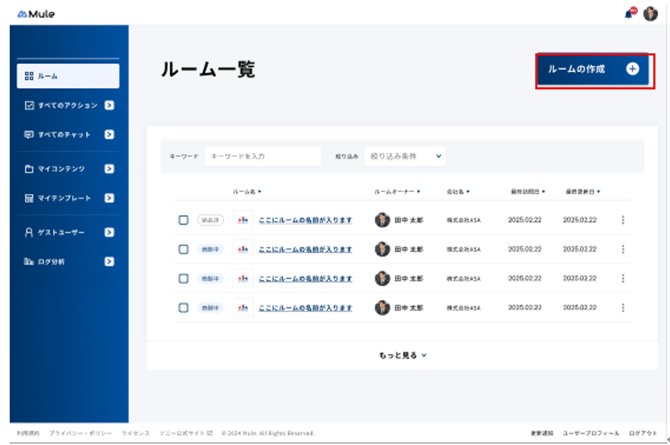Open the 更新通知 footer link
670x445 pixels.
pos(542,433)
